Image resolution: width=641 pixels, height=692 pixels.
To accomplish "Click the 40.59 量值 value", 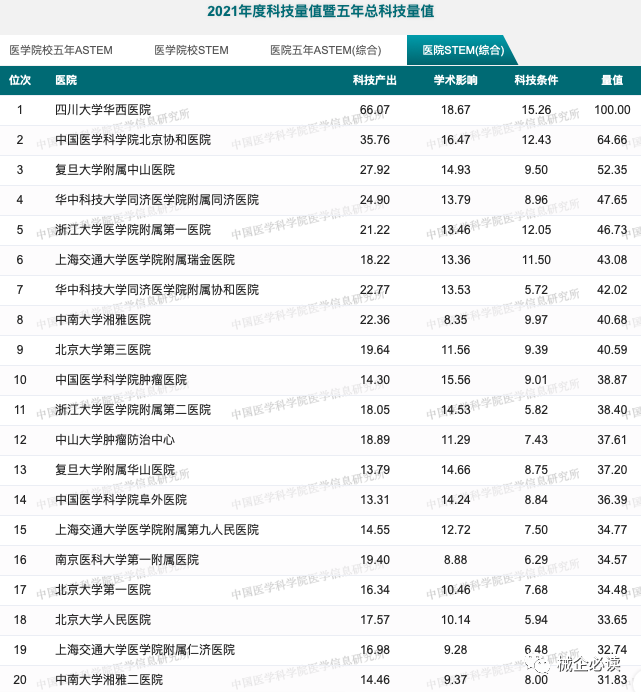I will click(x=612, y=350).
